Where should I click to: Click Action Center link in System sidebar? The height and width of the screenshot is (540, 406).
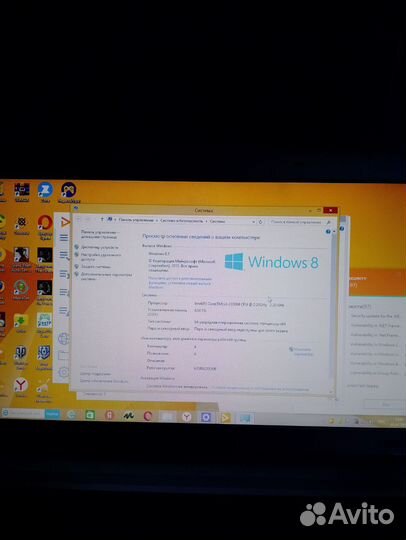[95, 374]
